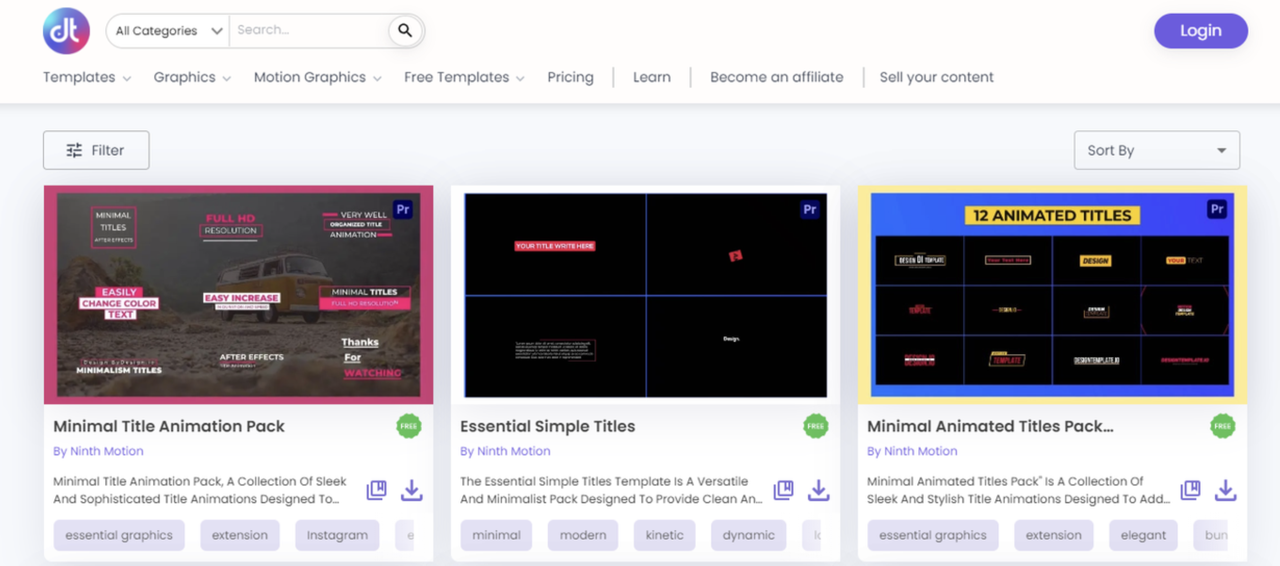Viewport: 1280px width, 566px height.
Task: Open the 12 Animated Titles thumbnail
Action: tap(1052, 295)
